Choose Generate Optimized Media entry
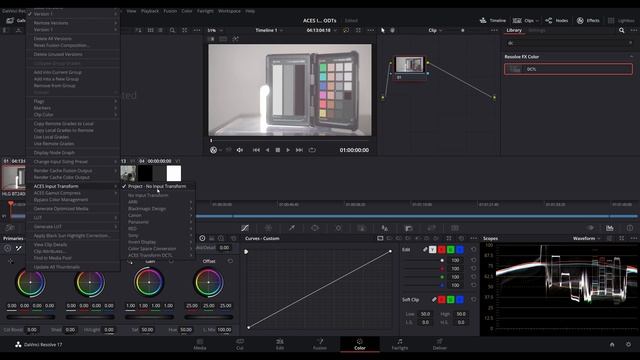This screenshot has height=360, width=640. tap(73, 209)
